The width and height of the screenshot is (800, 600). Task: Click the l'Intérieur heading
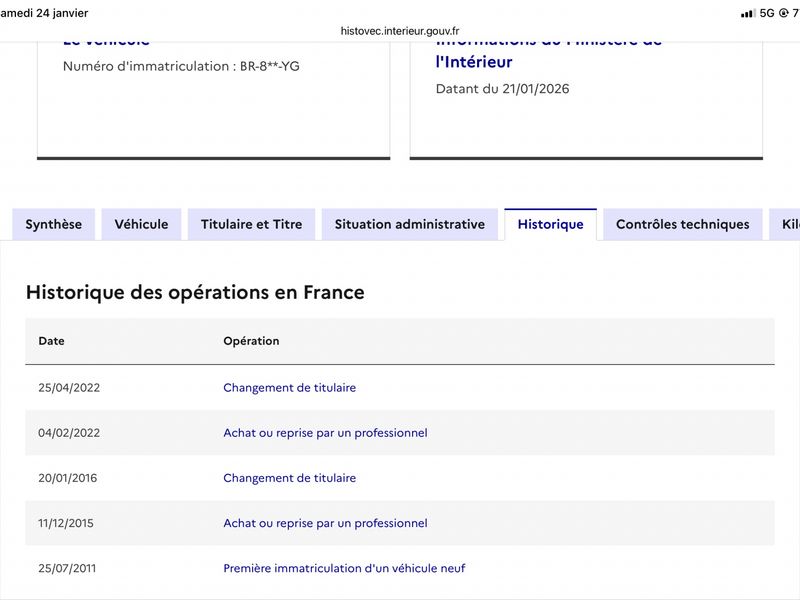[474, 62]
